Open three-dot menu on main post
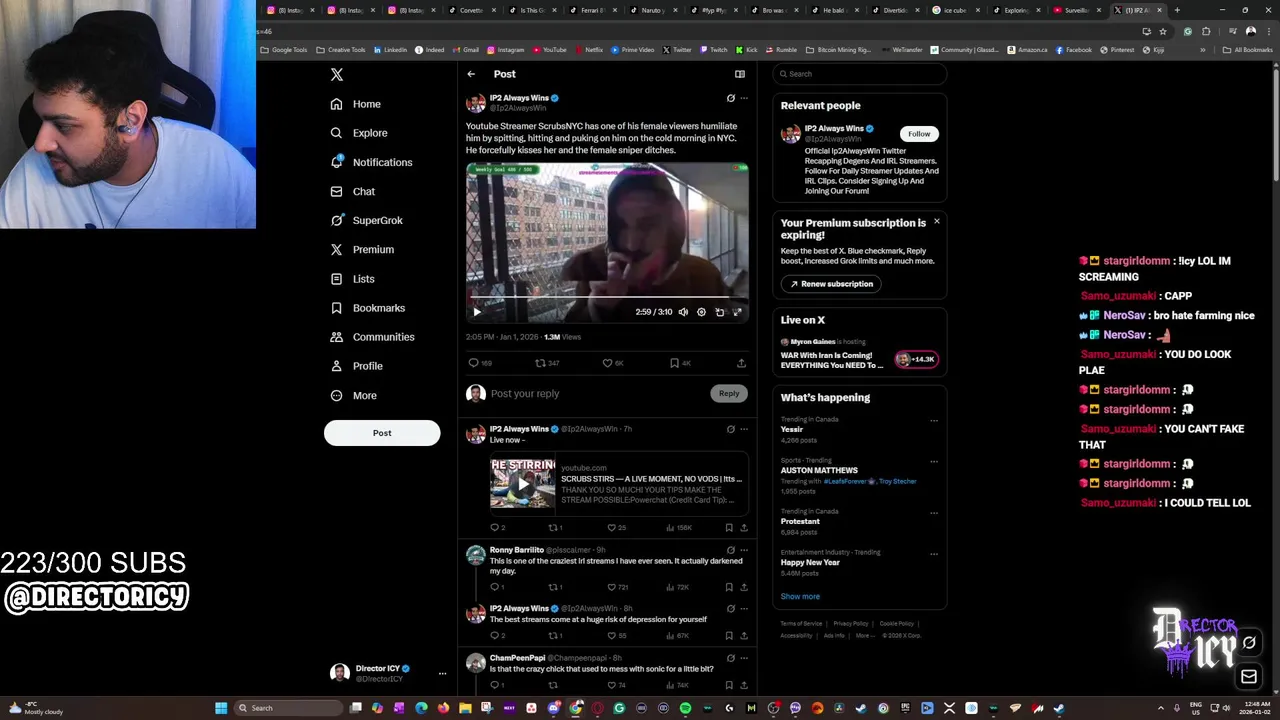 click(x=744, y=98)
